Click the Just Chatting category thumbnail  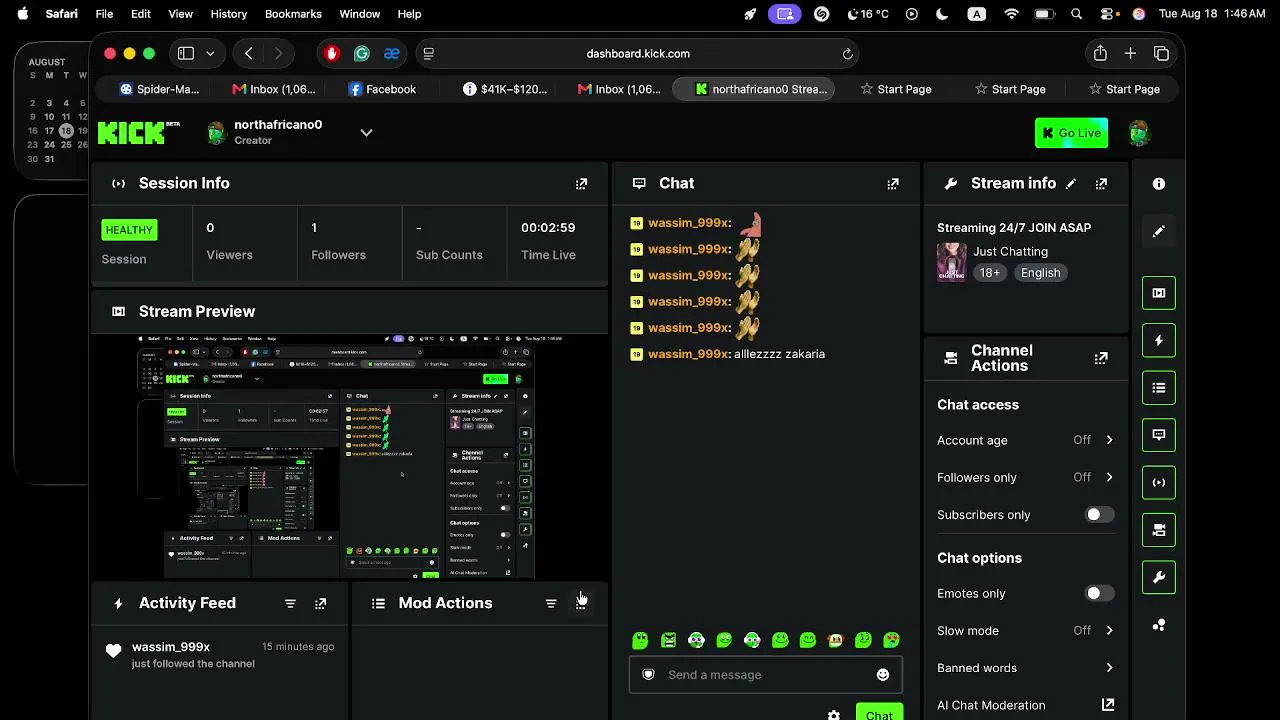click(x=951, y=262)
